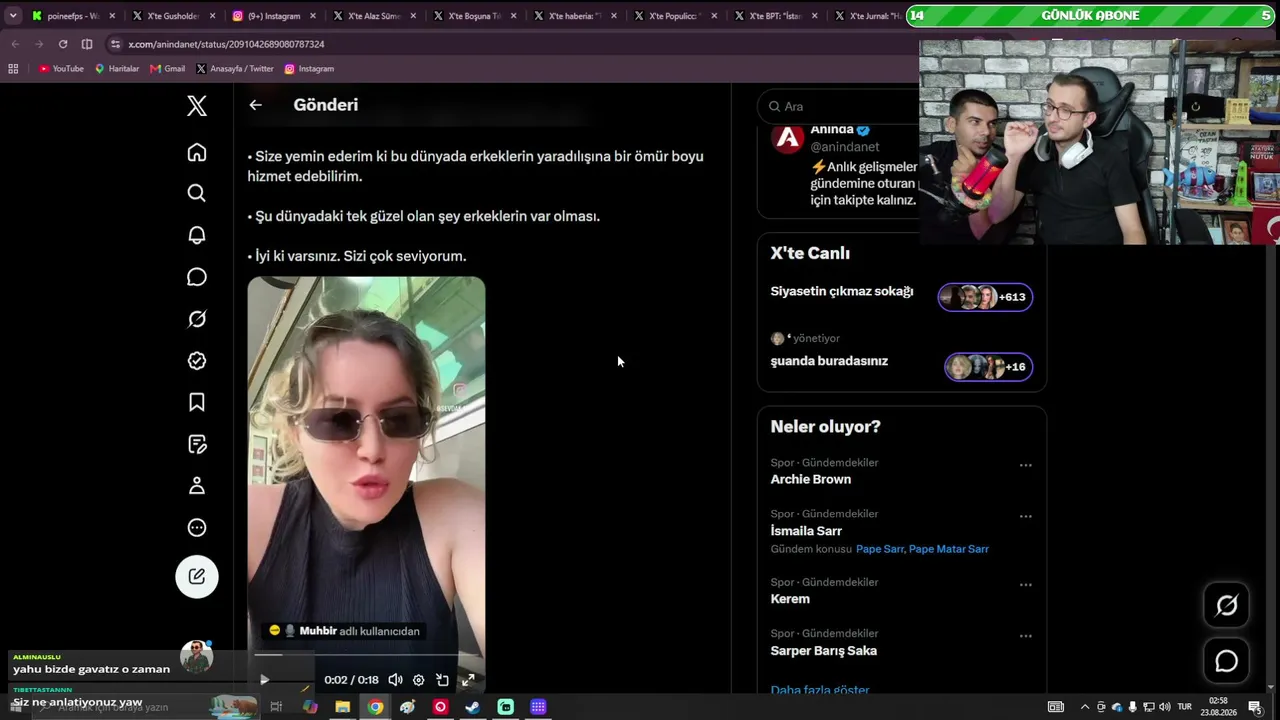The width and height of the screenshot is (1280, 720).
Task: Open the Windows notification center
Action: 1254,707
